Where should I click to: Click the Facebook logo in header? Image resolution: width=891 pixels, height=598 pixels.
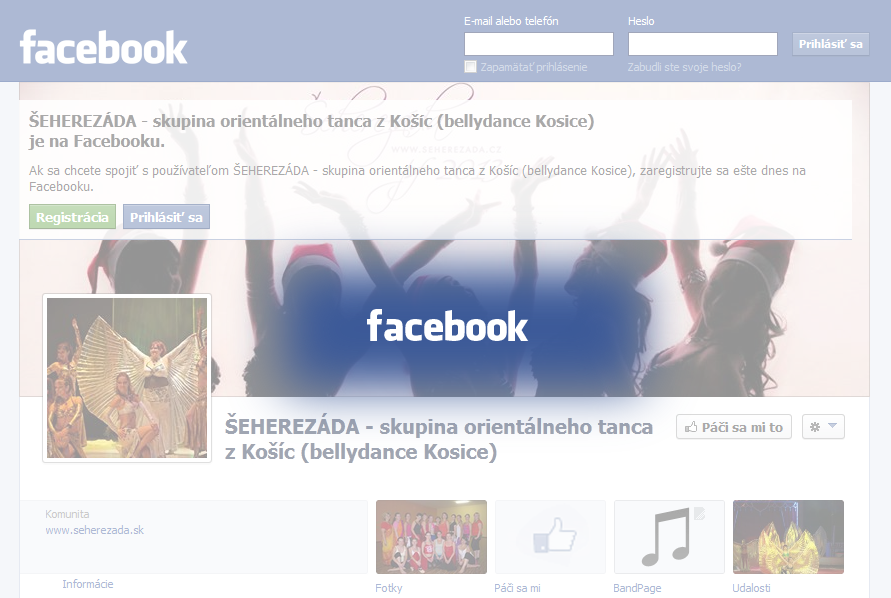103,47
